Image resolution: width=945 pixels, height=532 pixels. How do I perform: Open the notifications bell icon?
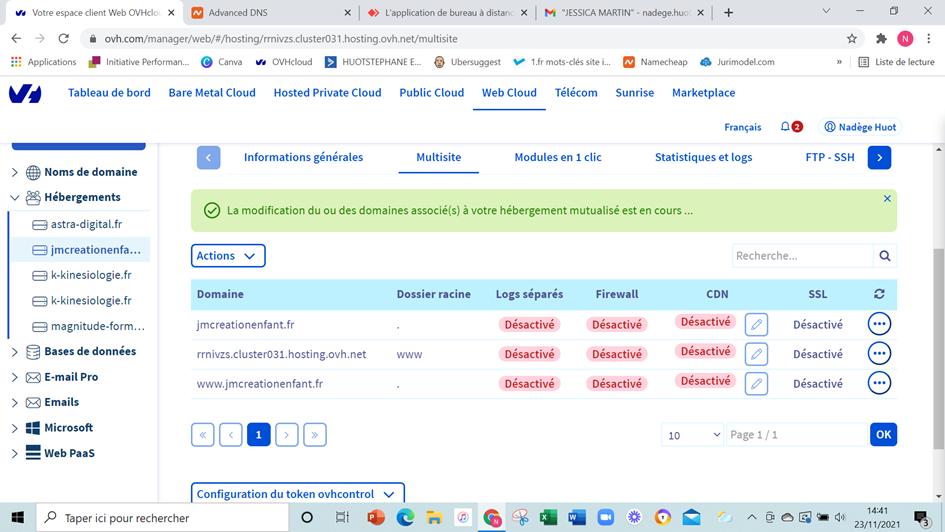[x=785, y=127]
